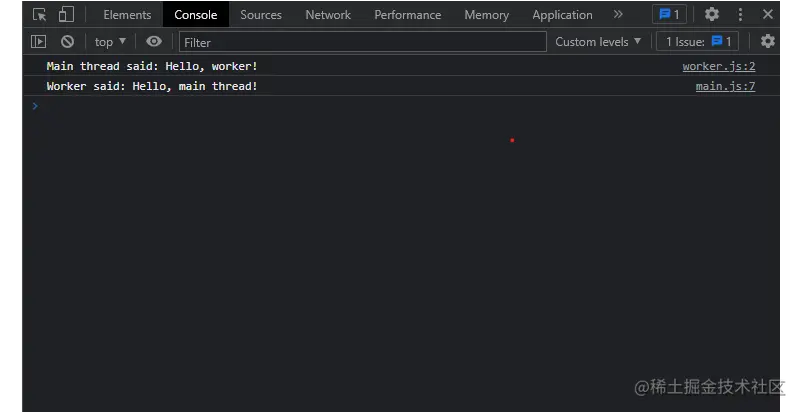Open the three-dot customize menu

[x=740, y=14]
